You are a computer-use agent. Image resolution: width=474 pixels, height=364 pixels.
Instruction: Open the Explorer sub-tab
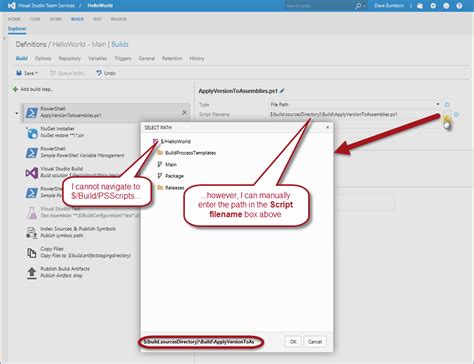17,29
